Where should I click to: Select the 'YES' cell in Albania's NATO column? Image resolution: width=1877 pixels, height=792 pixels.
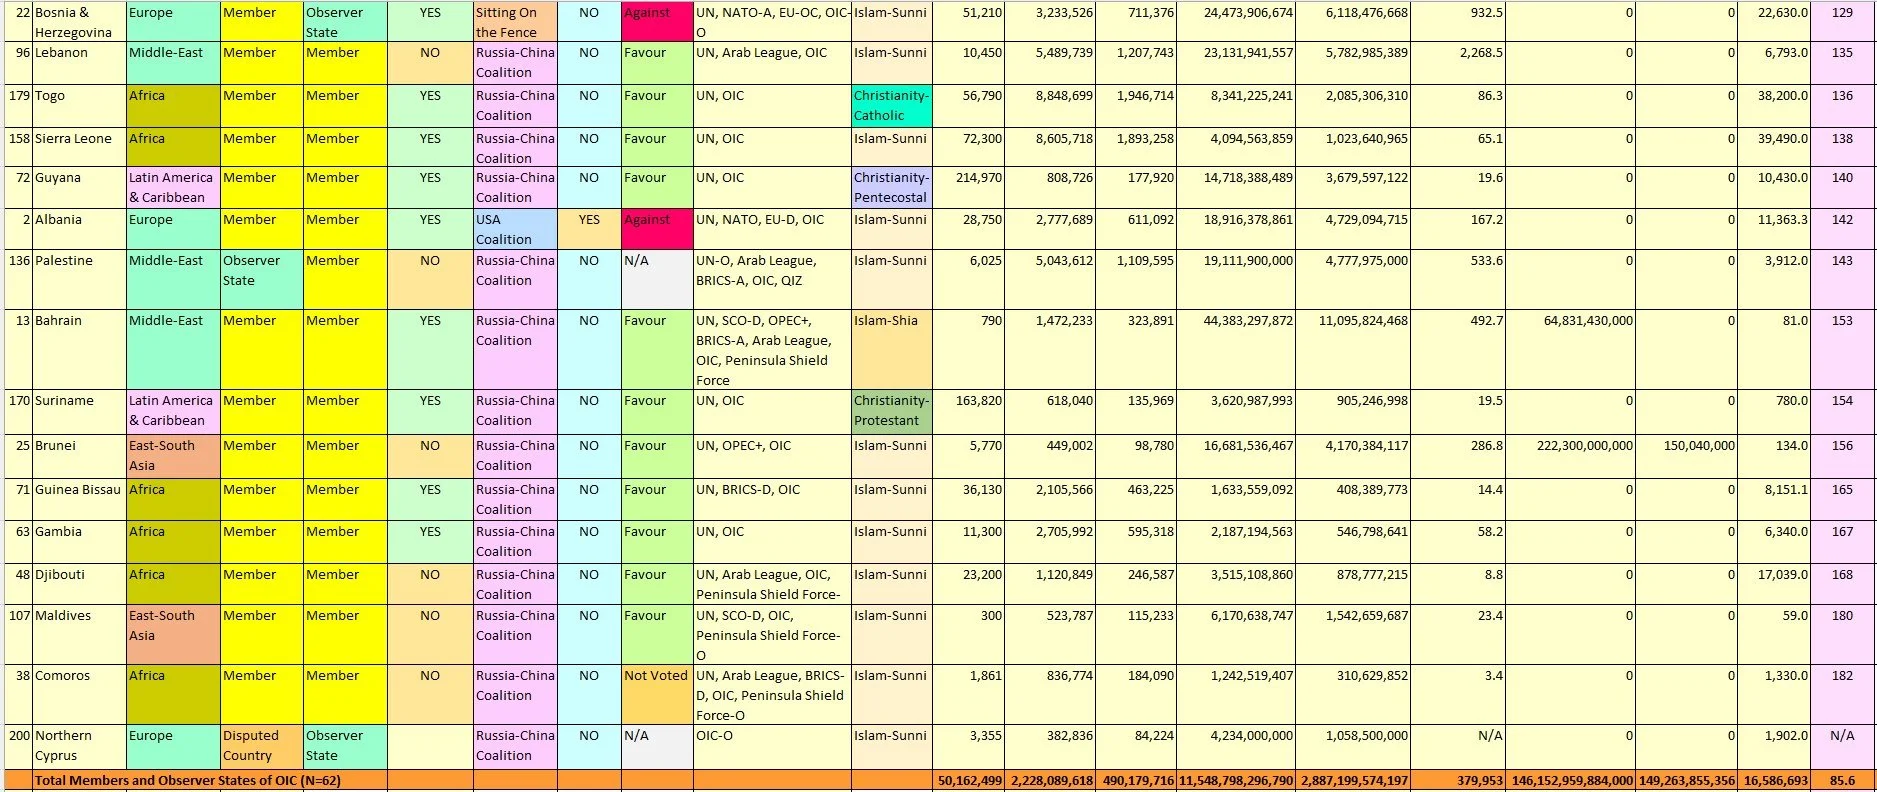click(589, 229)
